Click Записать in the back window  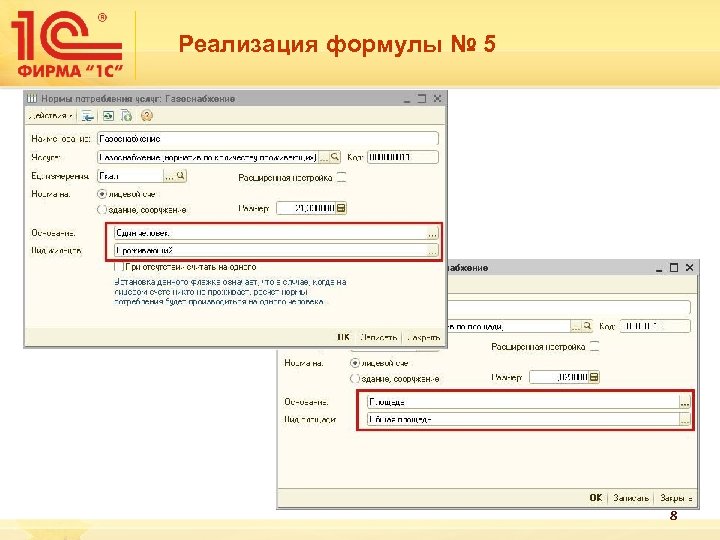pyautogui.click(x=631, y=498)
